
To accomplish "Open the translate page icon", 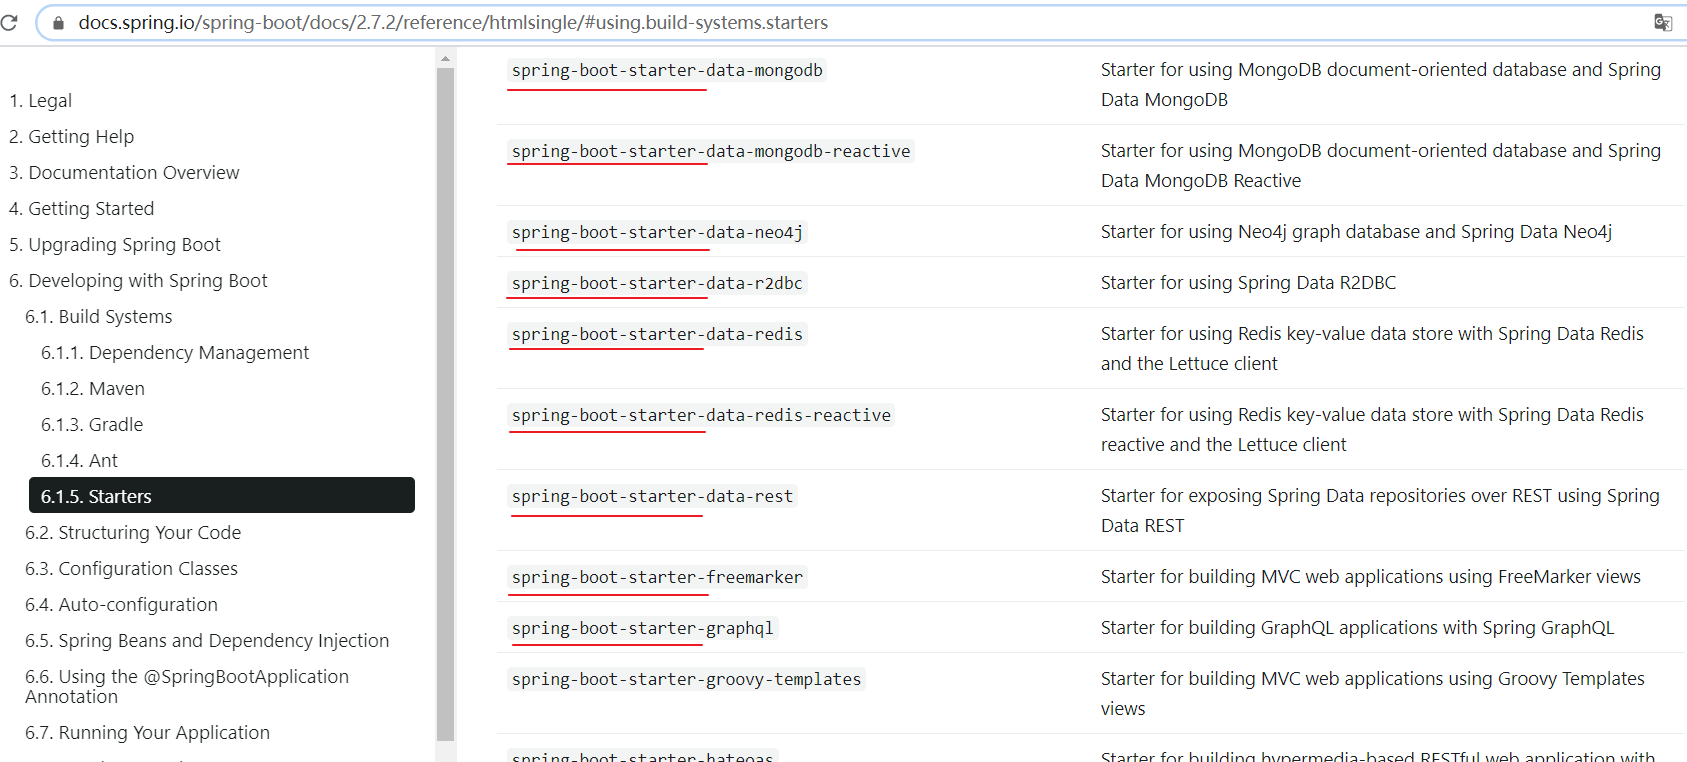I will (1663, 23).
